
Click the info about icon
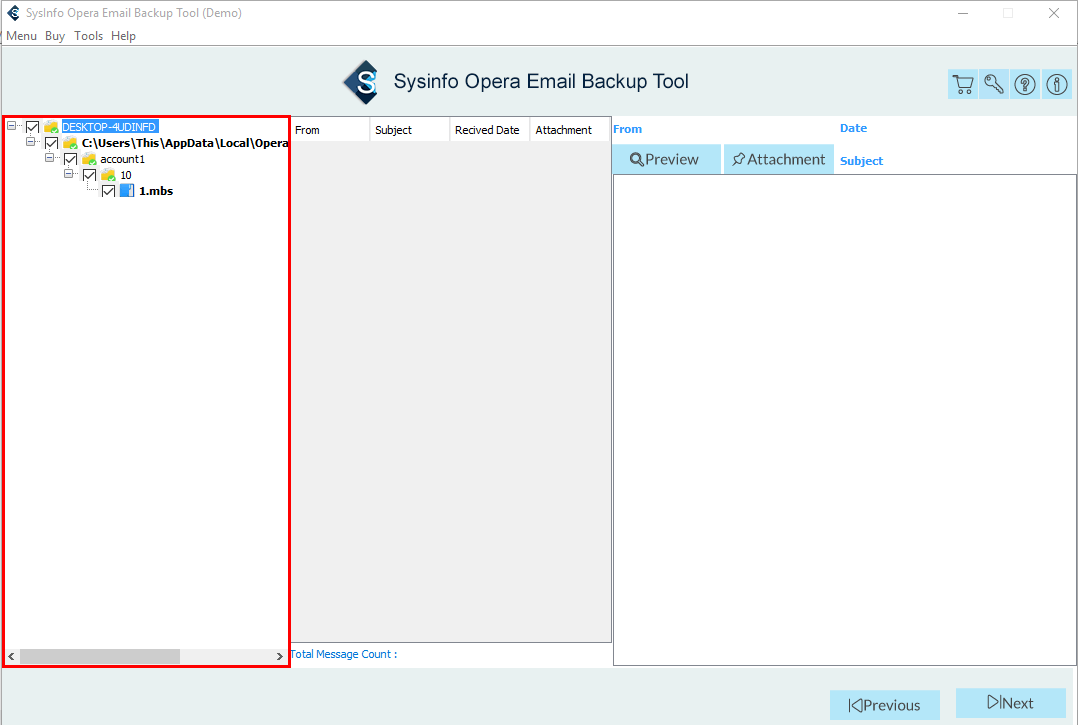click(x=1057, y=85)
